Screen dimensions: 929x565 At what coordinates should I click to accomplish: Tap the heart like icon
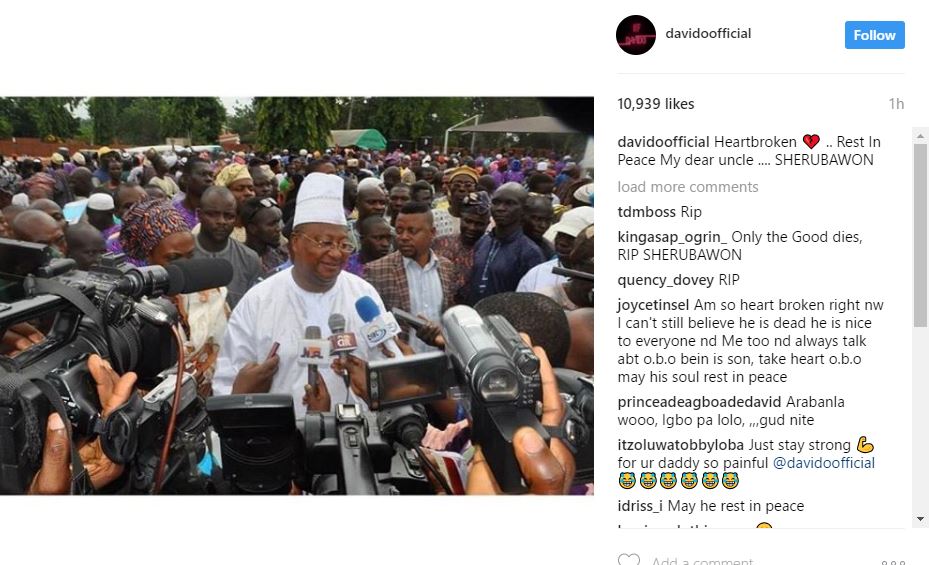(629, 559)
